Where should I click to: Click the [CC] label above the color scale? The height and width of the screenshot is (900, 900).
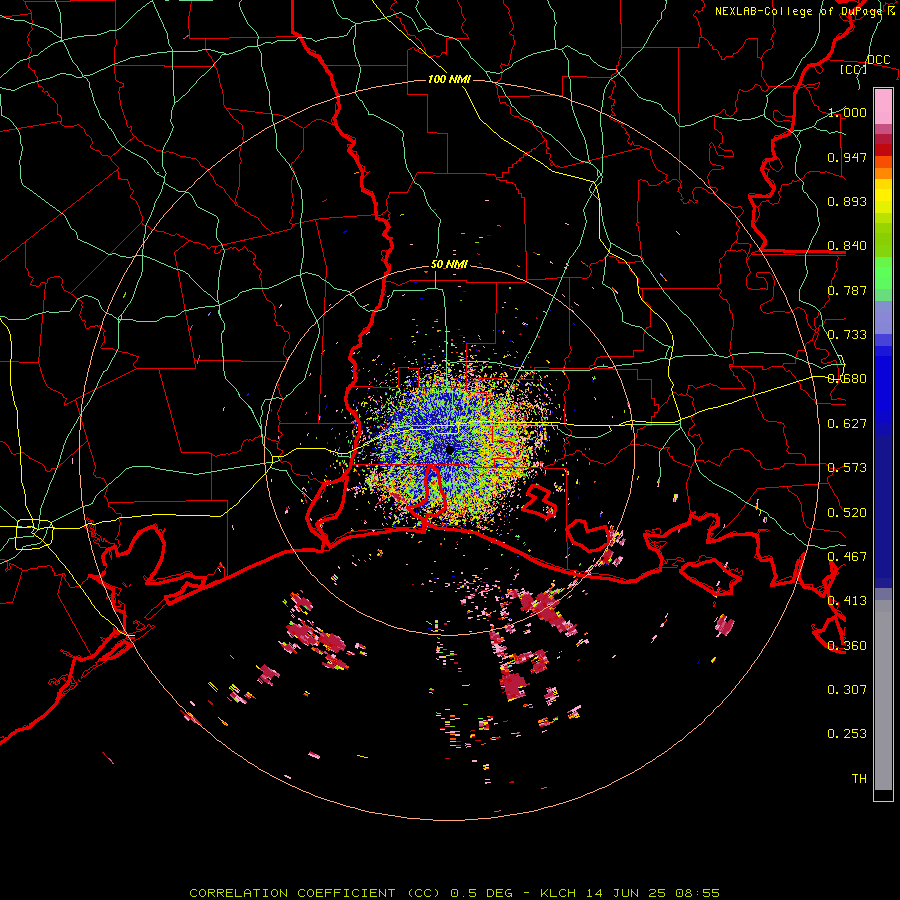coord(853,69)
